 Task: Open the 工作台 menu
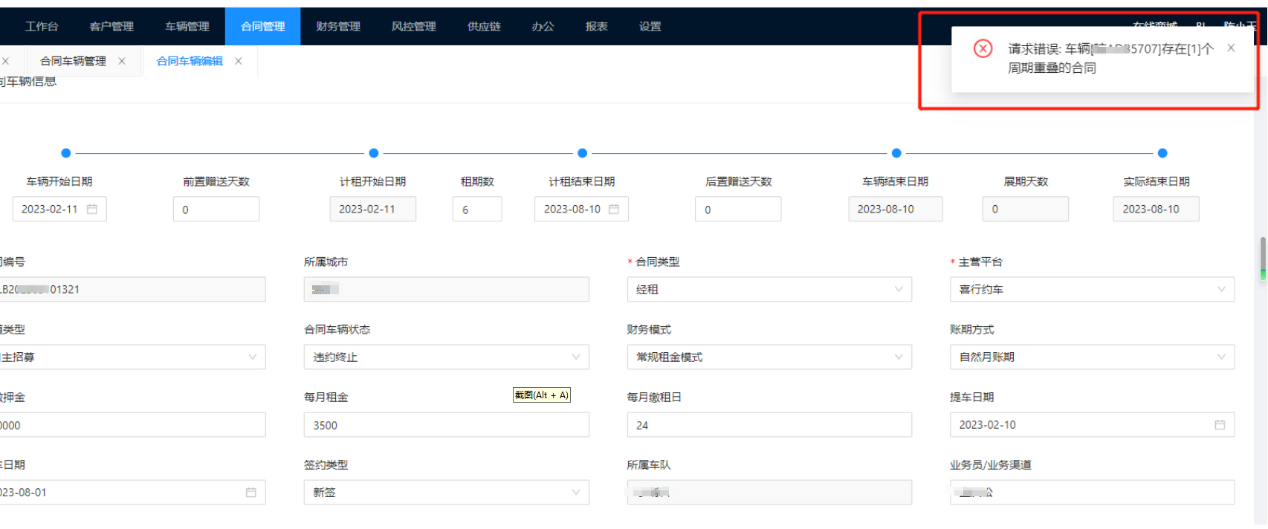pos(41,27)
